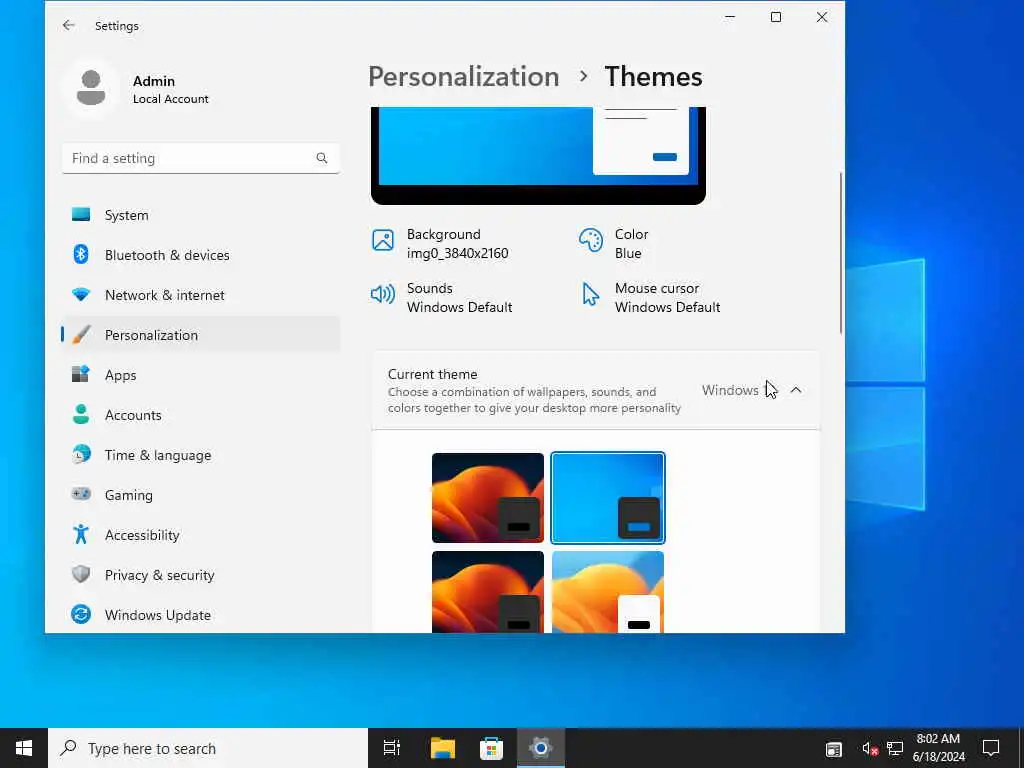Select the second-row dark orange theme thumbnail
Image resolution: width=1024 pixels, height=768 pixels.
(487, 592)
